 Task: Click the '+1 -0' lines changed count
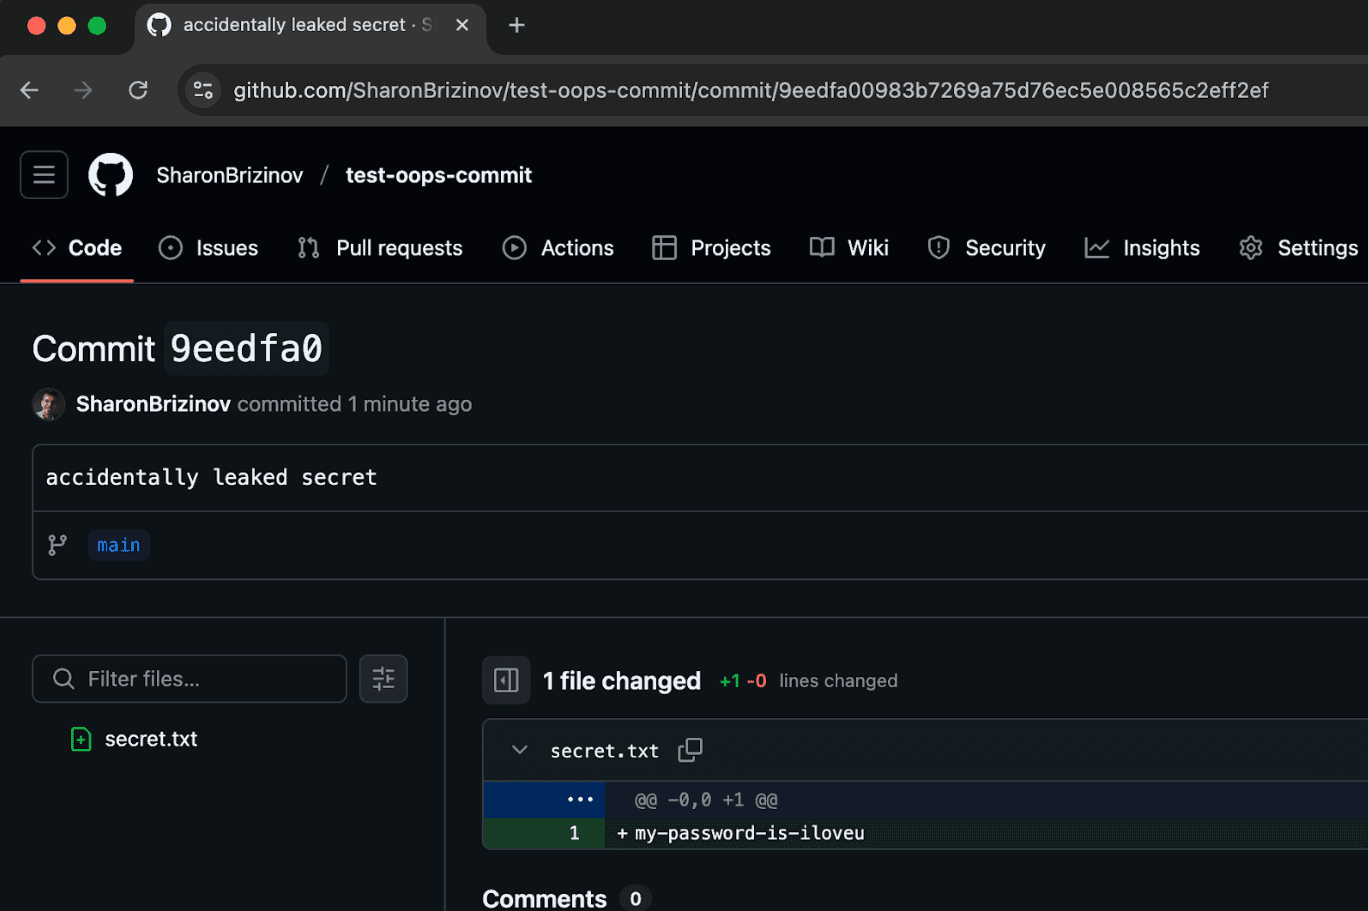click(x=743, y=681)
